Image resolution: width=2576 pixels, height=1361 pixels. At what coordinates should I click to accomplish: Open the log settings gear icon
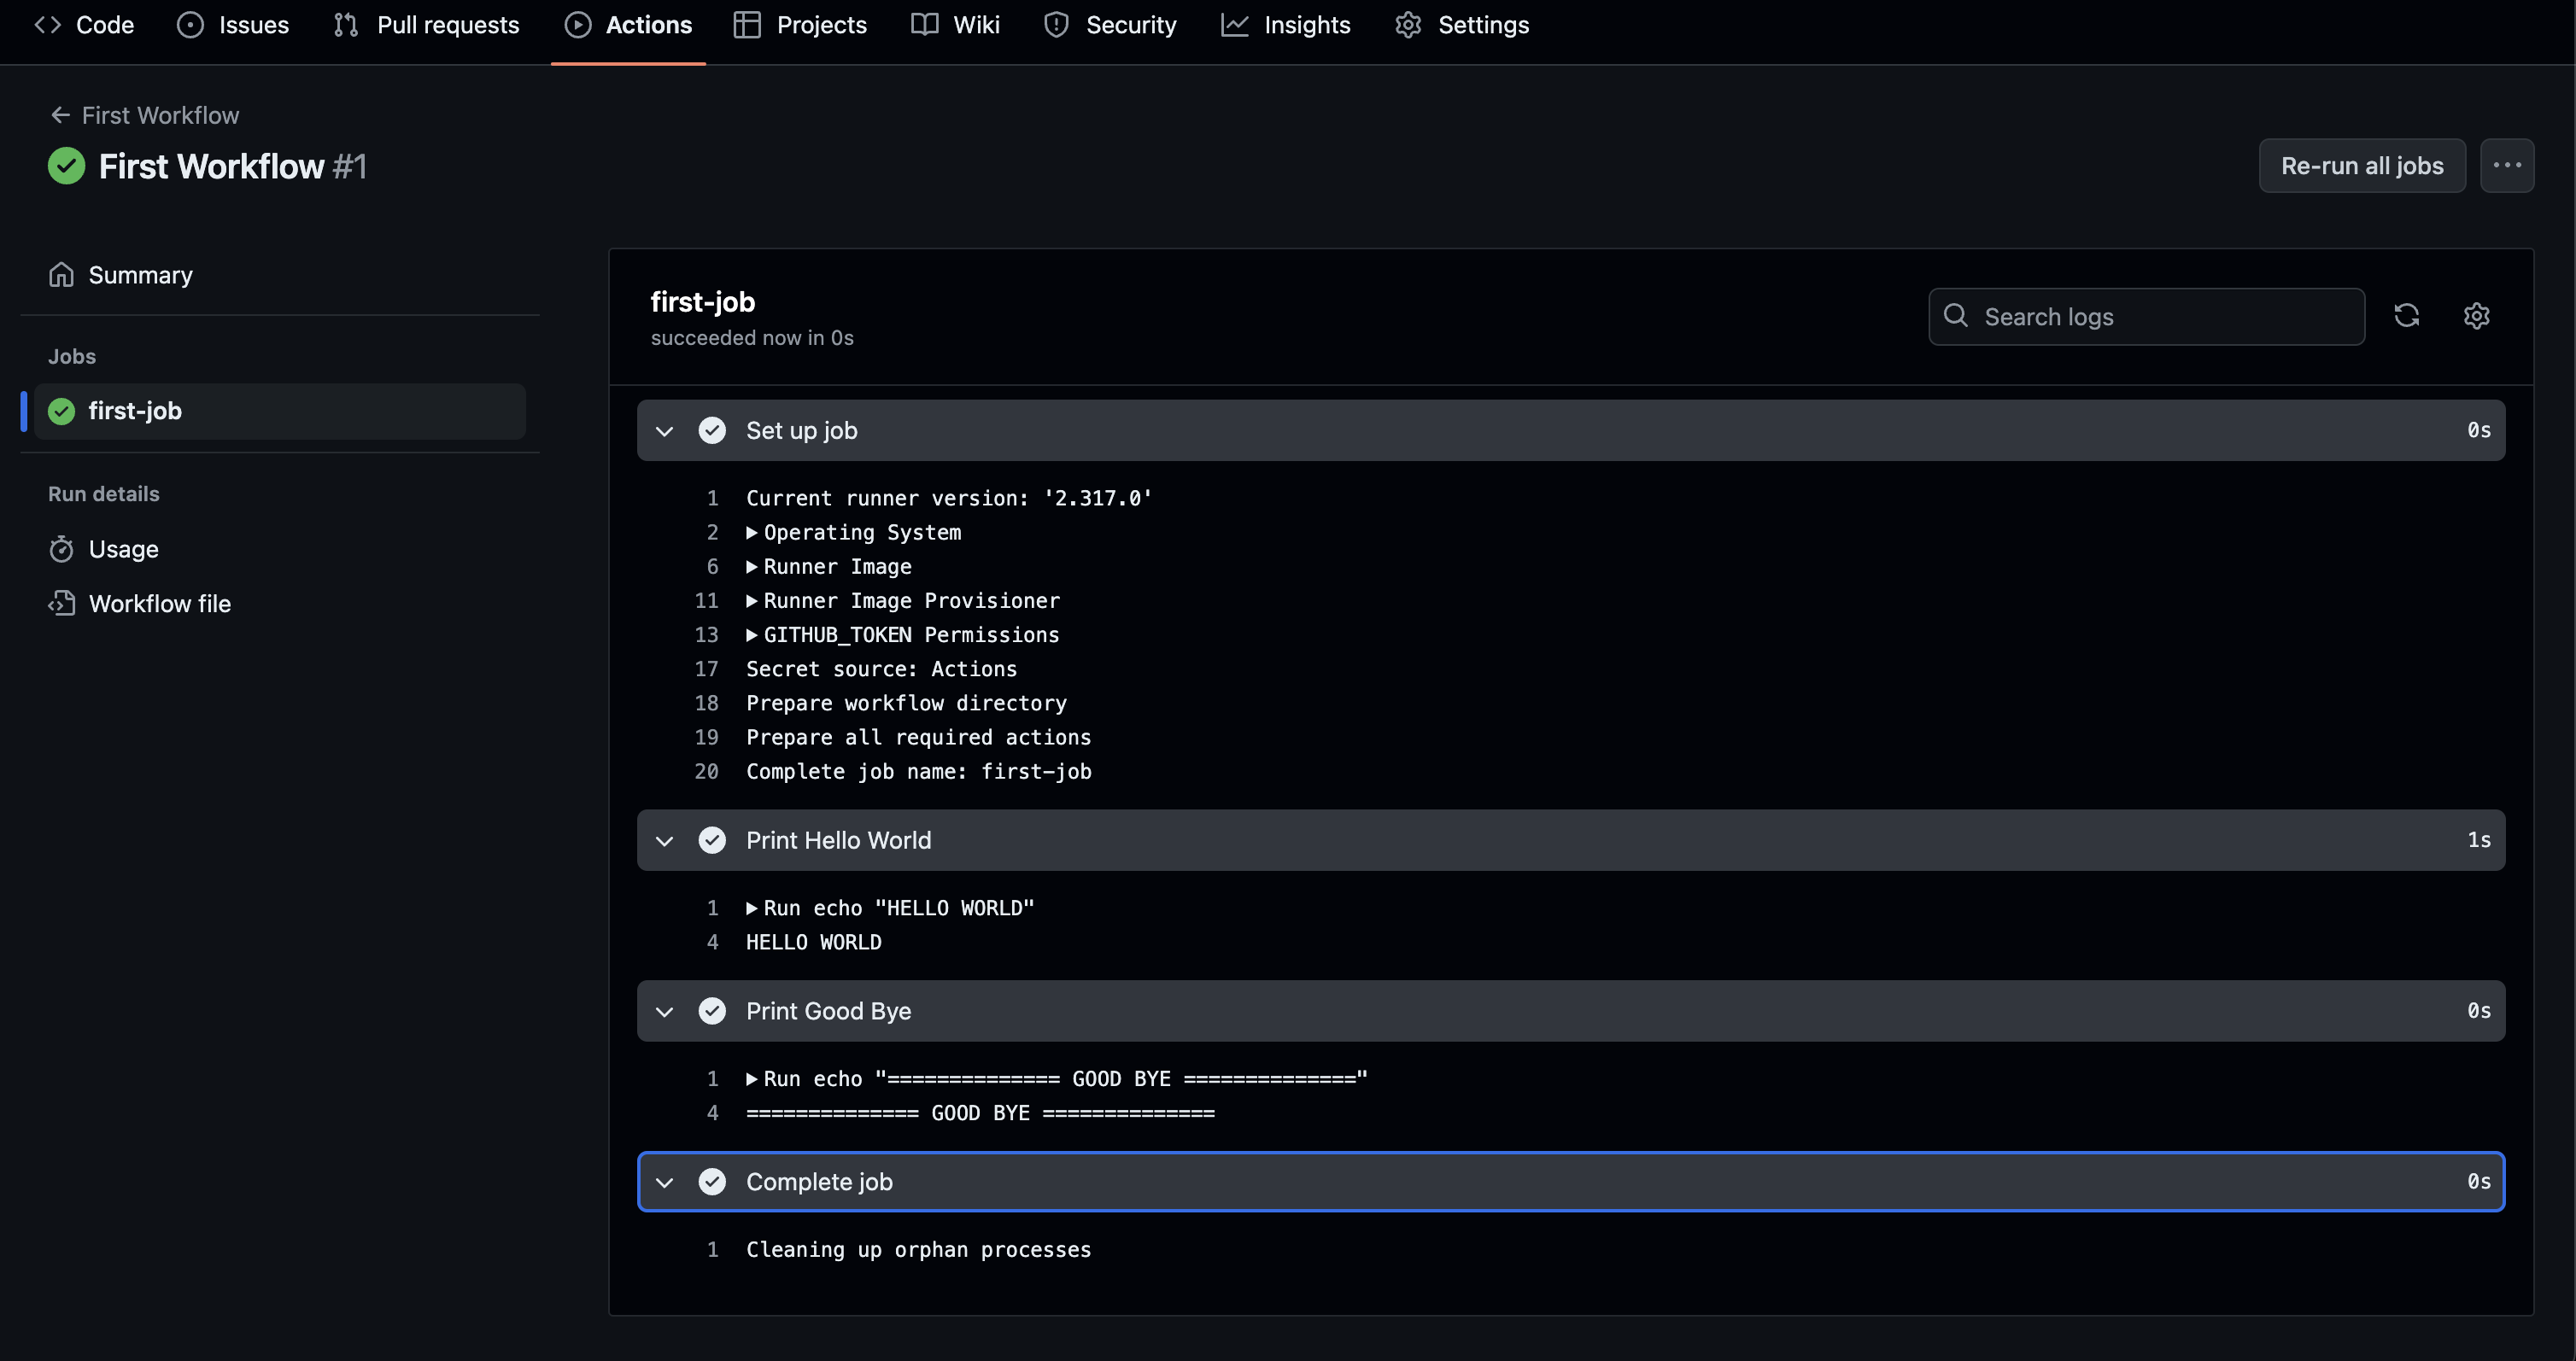click(2476, 316)
